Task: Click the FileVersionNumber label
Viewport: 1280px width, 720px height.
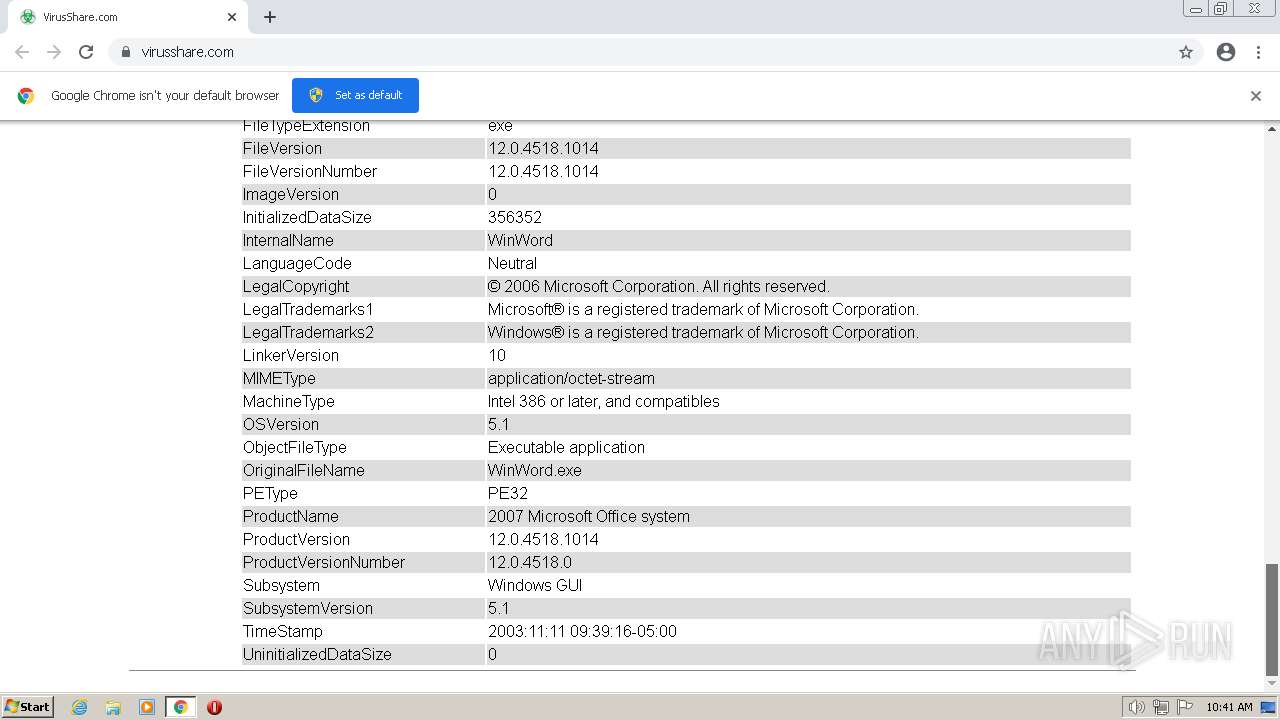Action: [x=310, y=171]
